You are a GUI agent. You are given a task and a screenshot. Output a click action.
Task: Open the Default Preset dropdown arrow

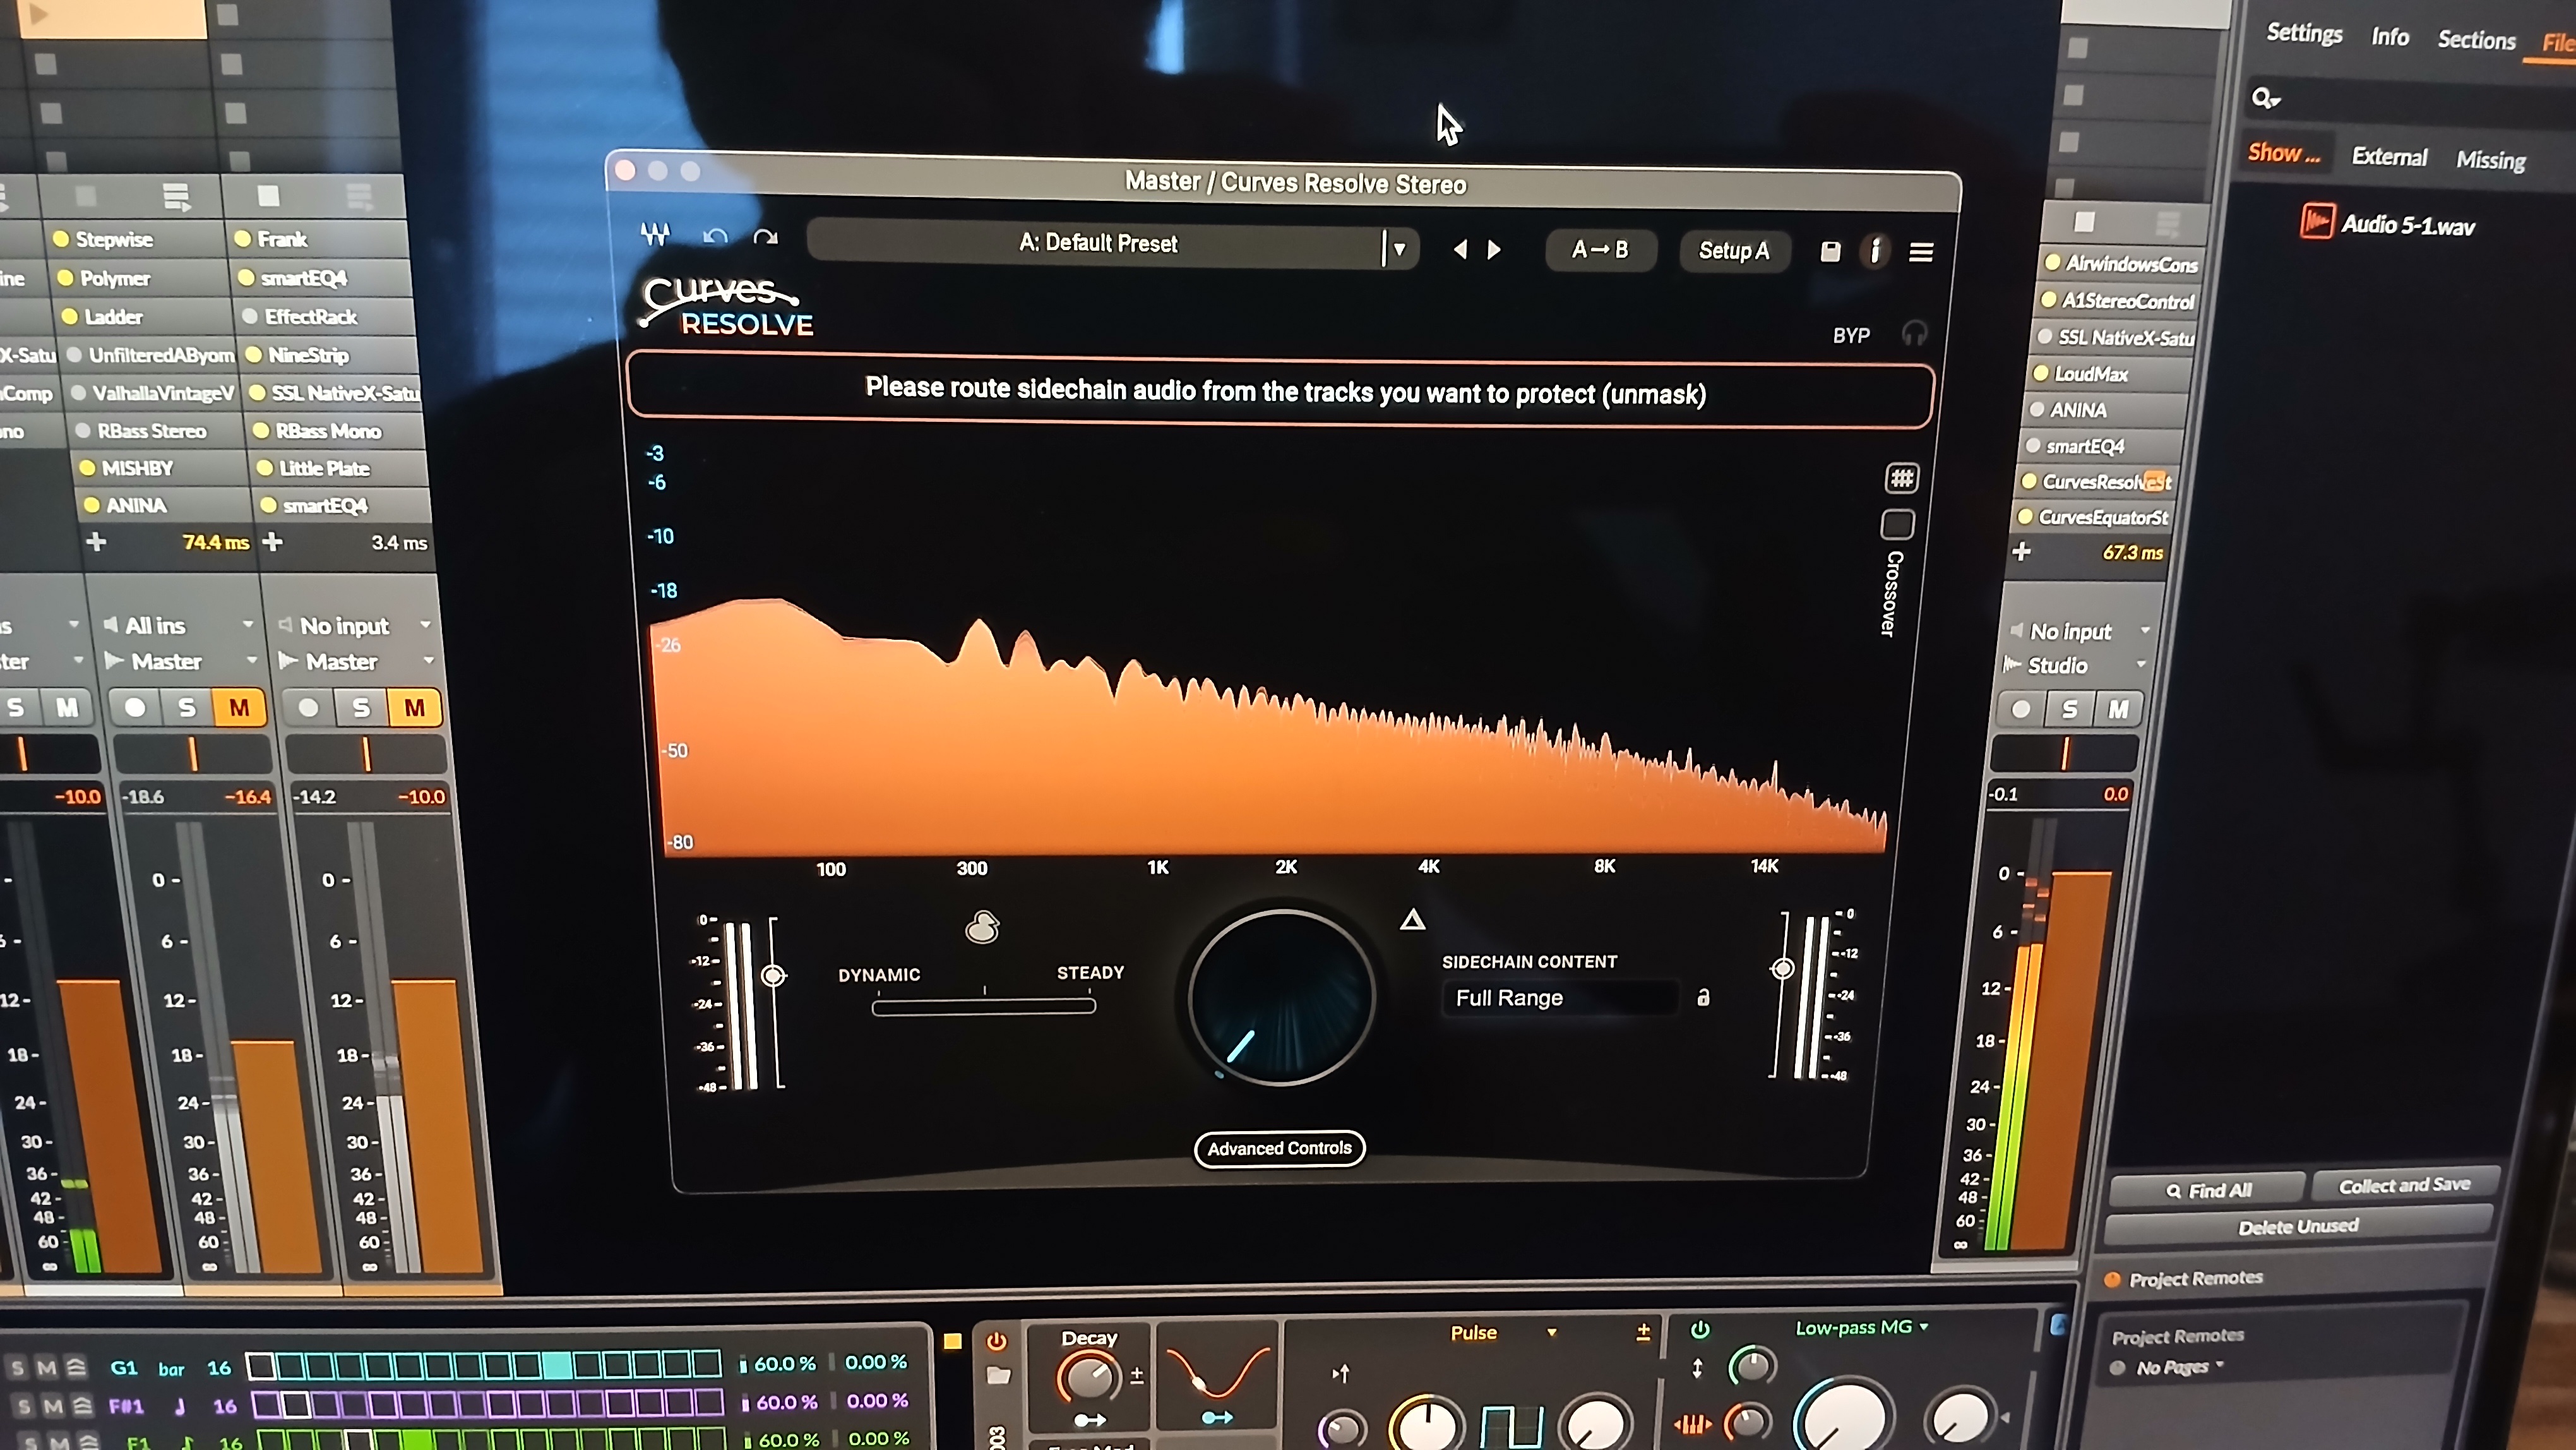pos(1399,248)
